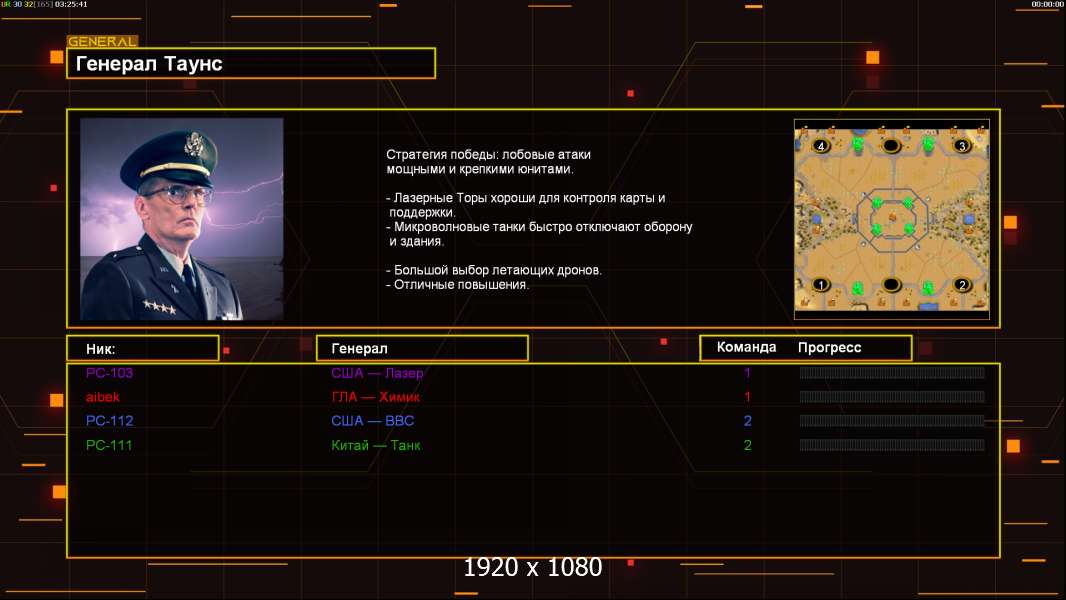The image size is (1066, 600).
Task: Click the loading progress bar for PC-111
Action: [x=892, y=445]
